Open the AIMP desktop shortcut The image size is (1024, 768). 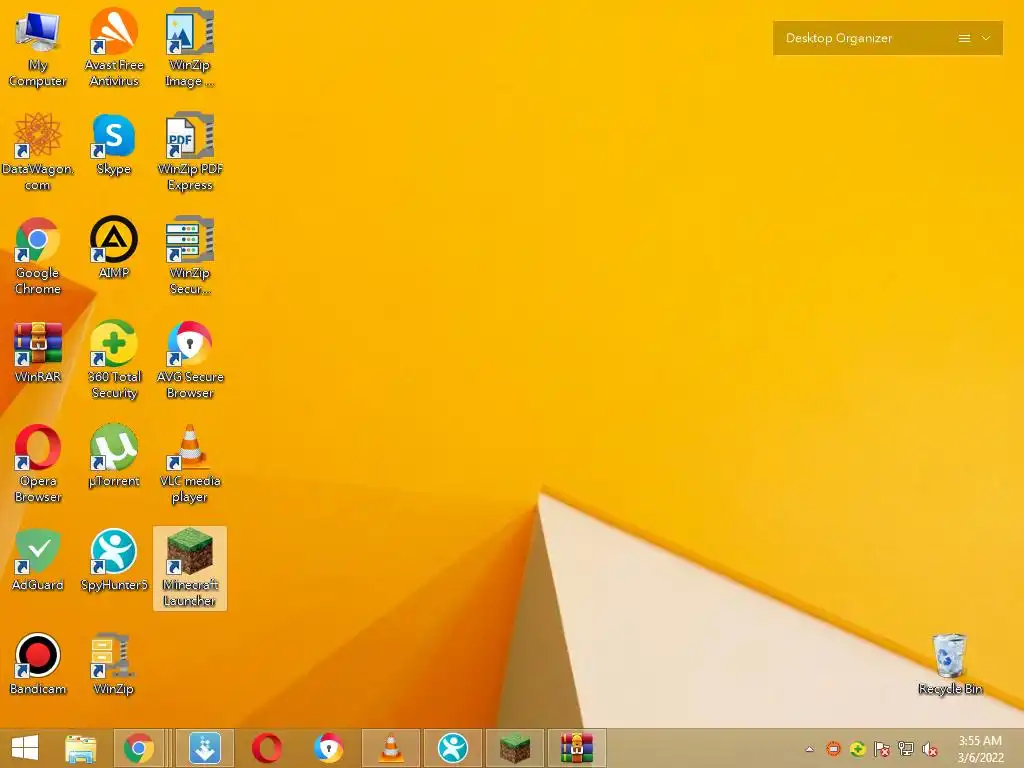coord(114,248)
